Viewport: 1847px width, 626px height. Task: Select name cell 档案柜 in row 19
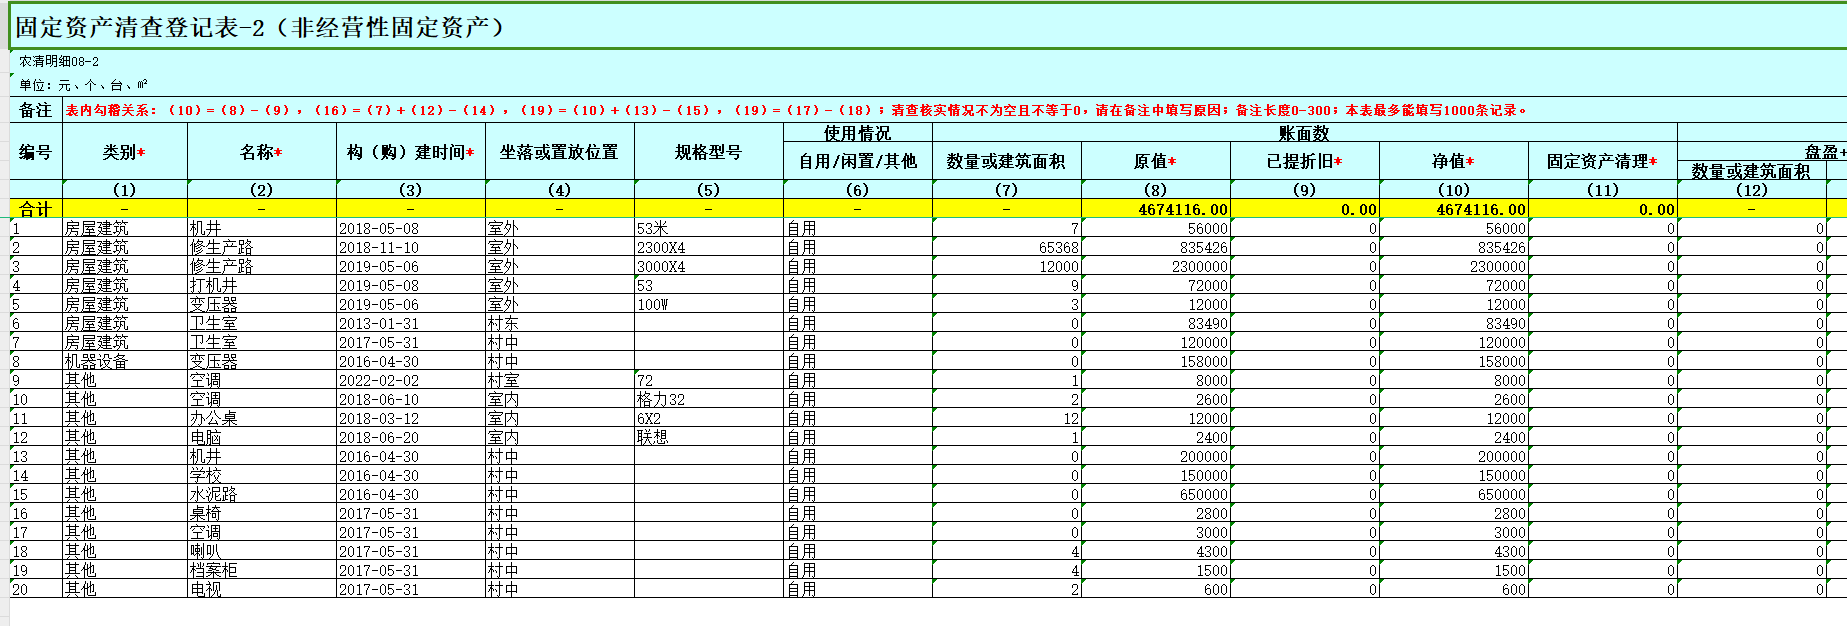[261, 570]
